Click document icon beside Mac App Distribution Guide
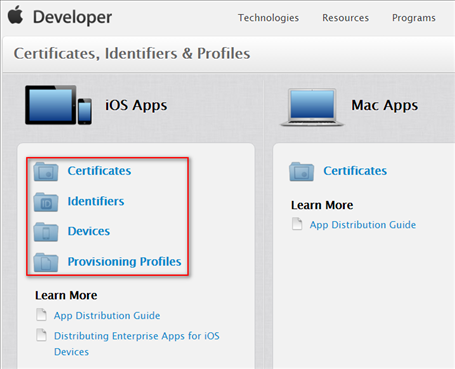 297,224
